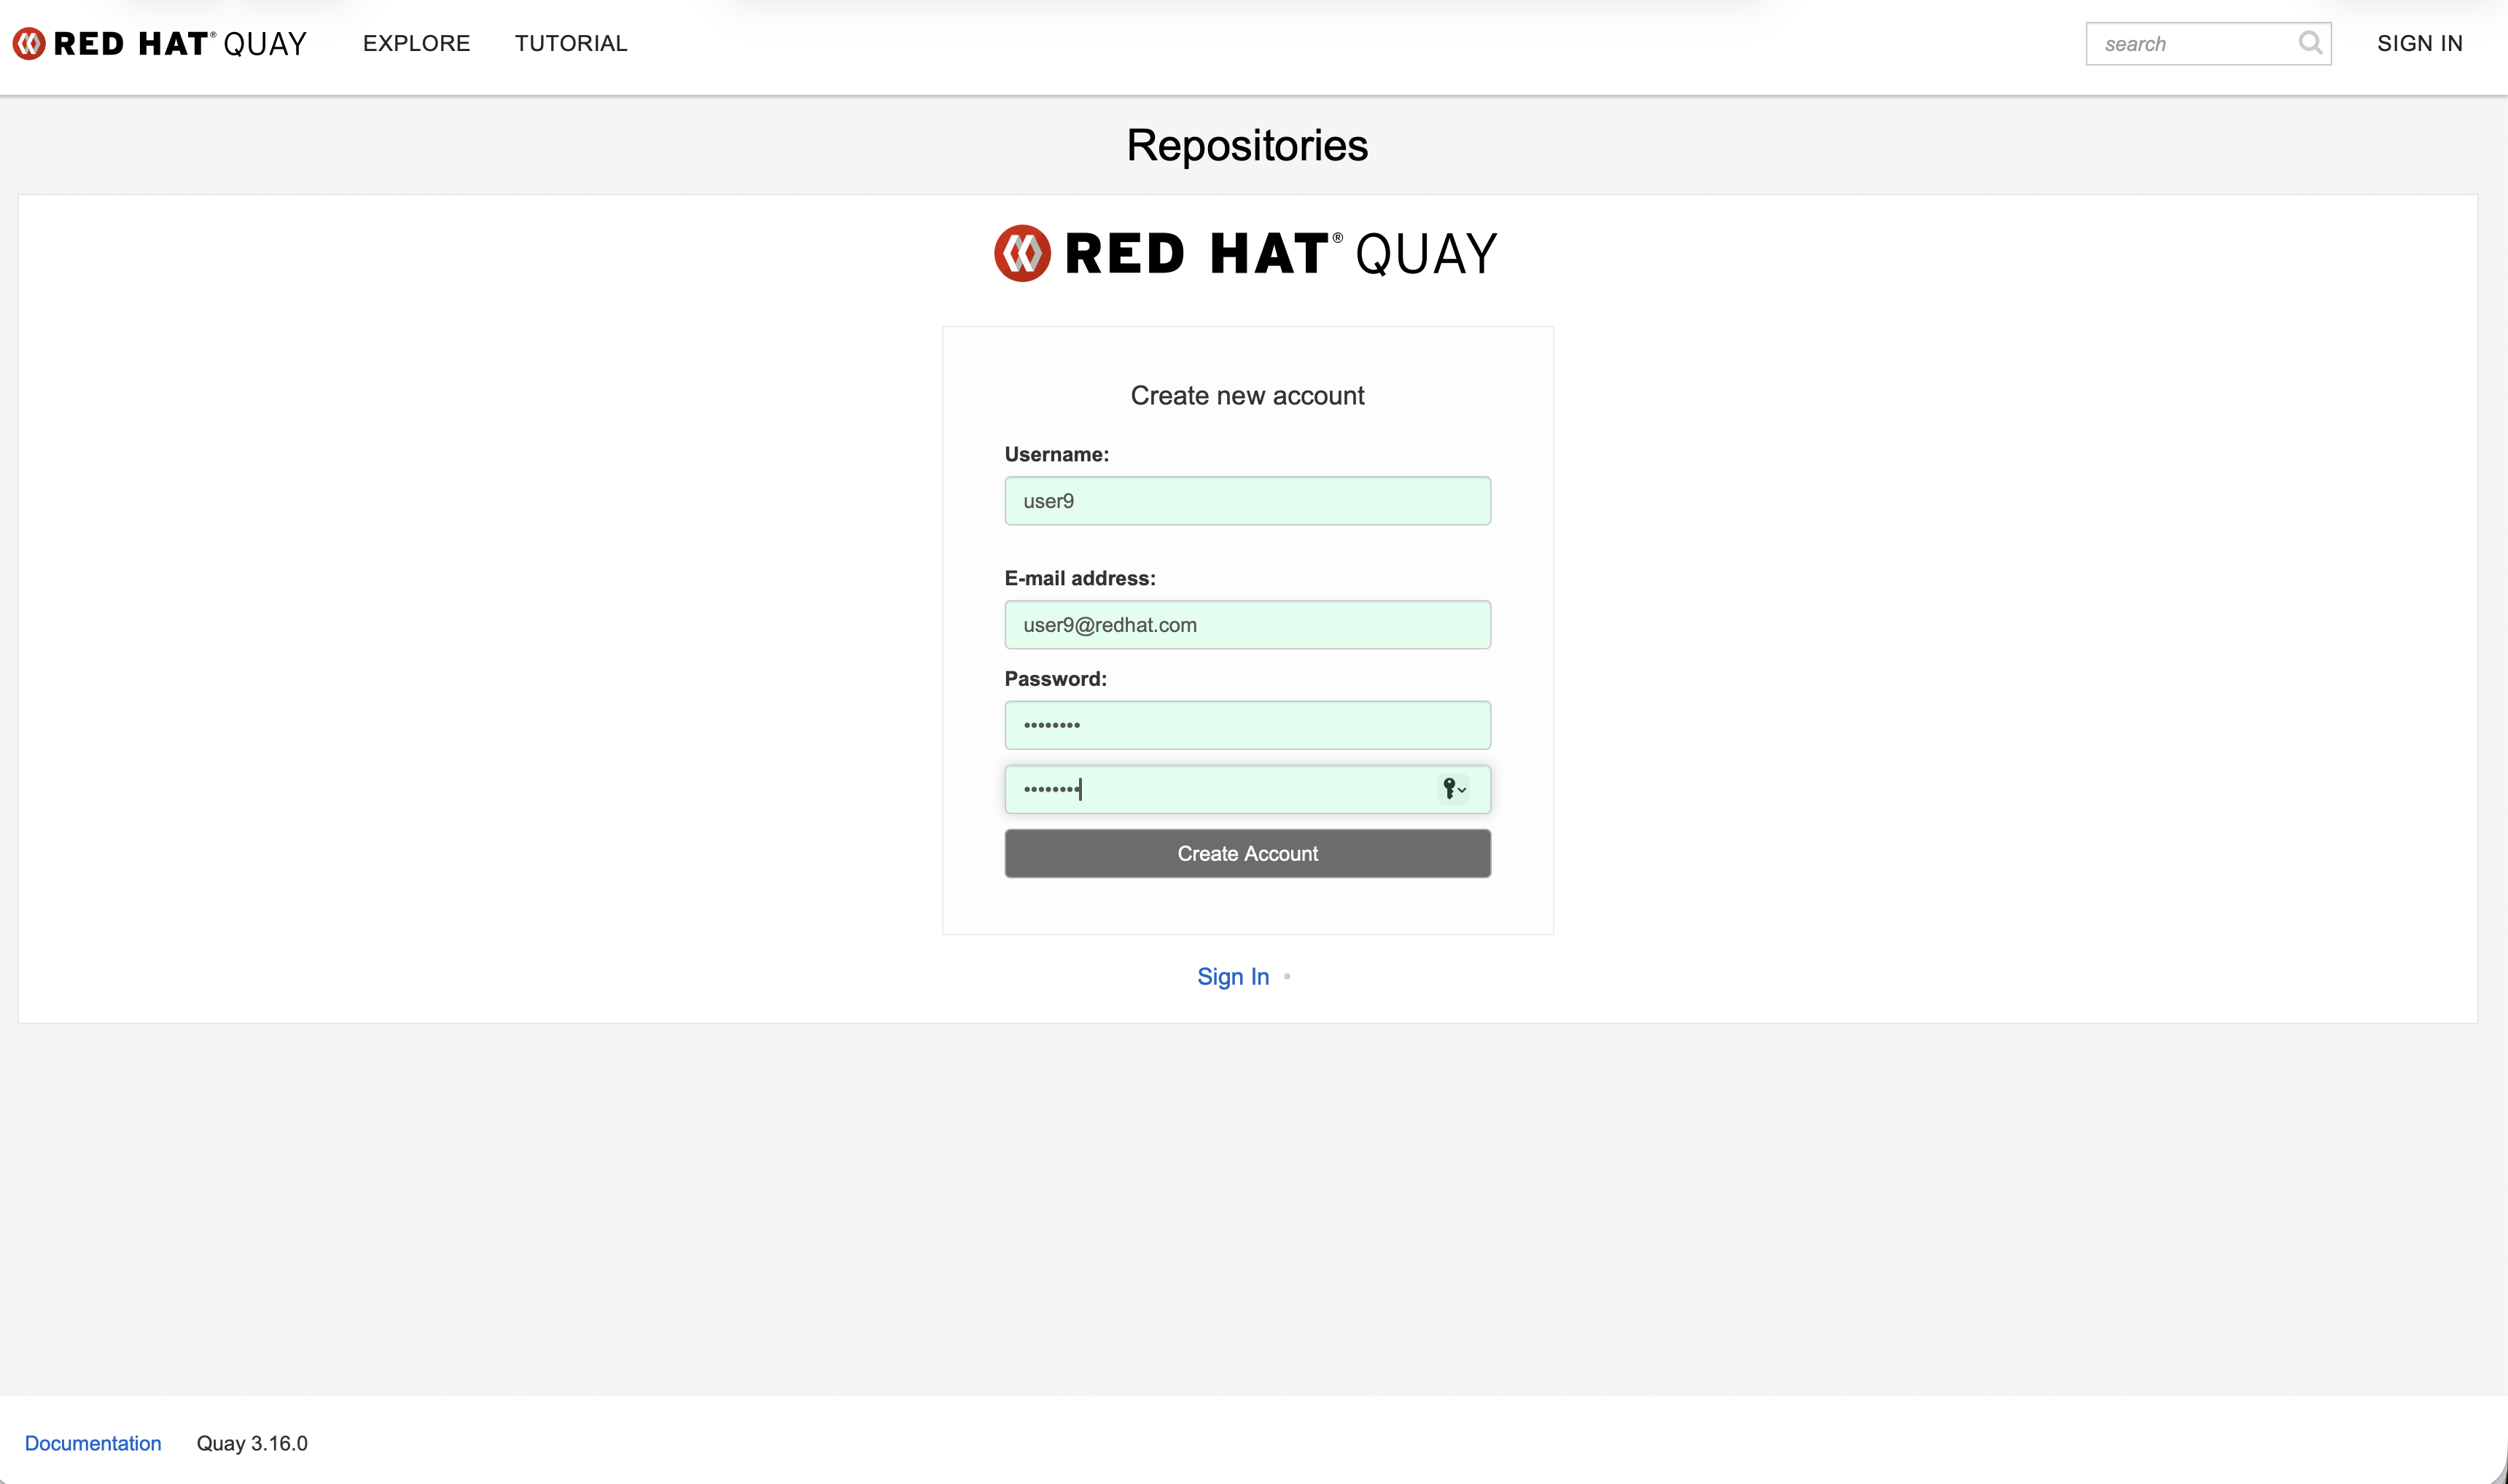Open the Documentation footer link
2508x1484 pixels.
coord(93,1443)
